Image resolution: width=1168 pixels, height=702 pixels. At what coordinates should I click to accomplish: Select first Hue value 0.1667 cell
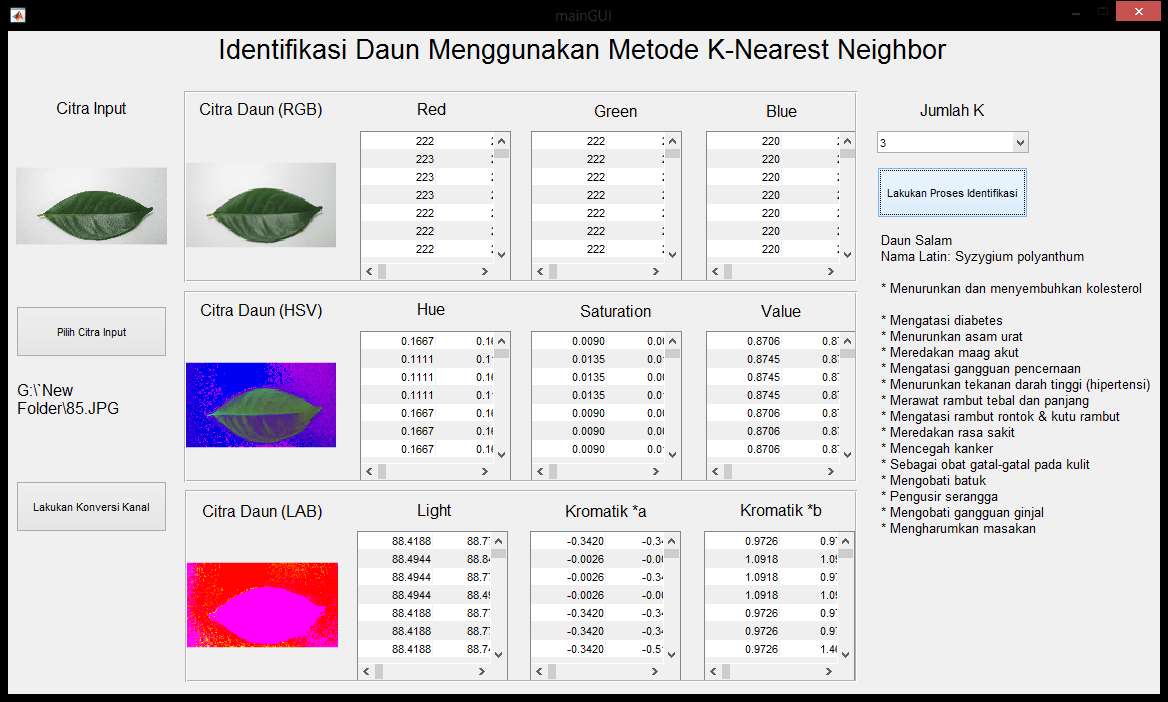[x=399, y=341]
